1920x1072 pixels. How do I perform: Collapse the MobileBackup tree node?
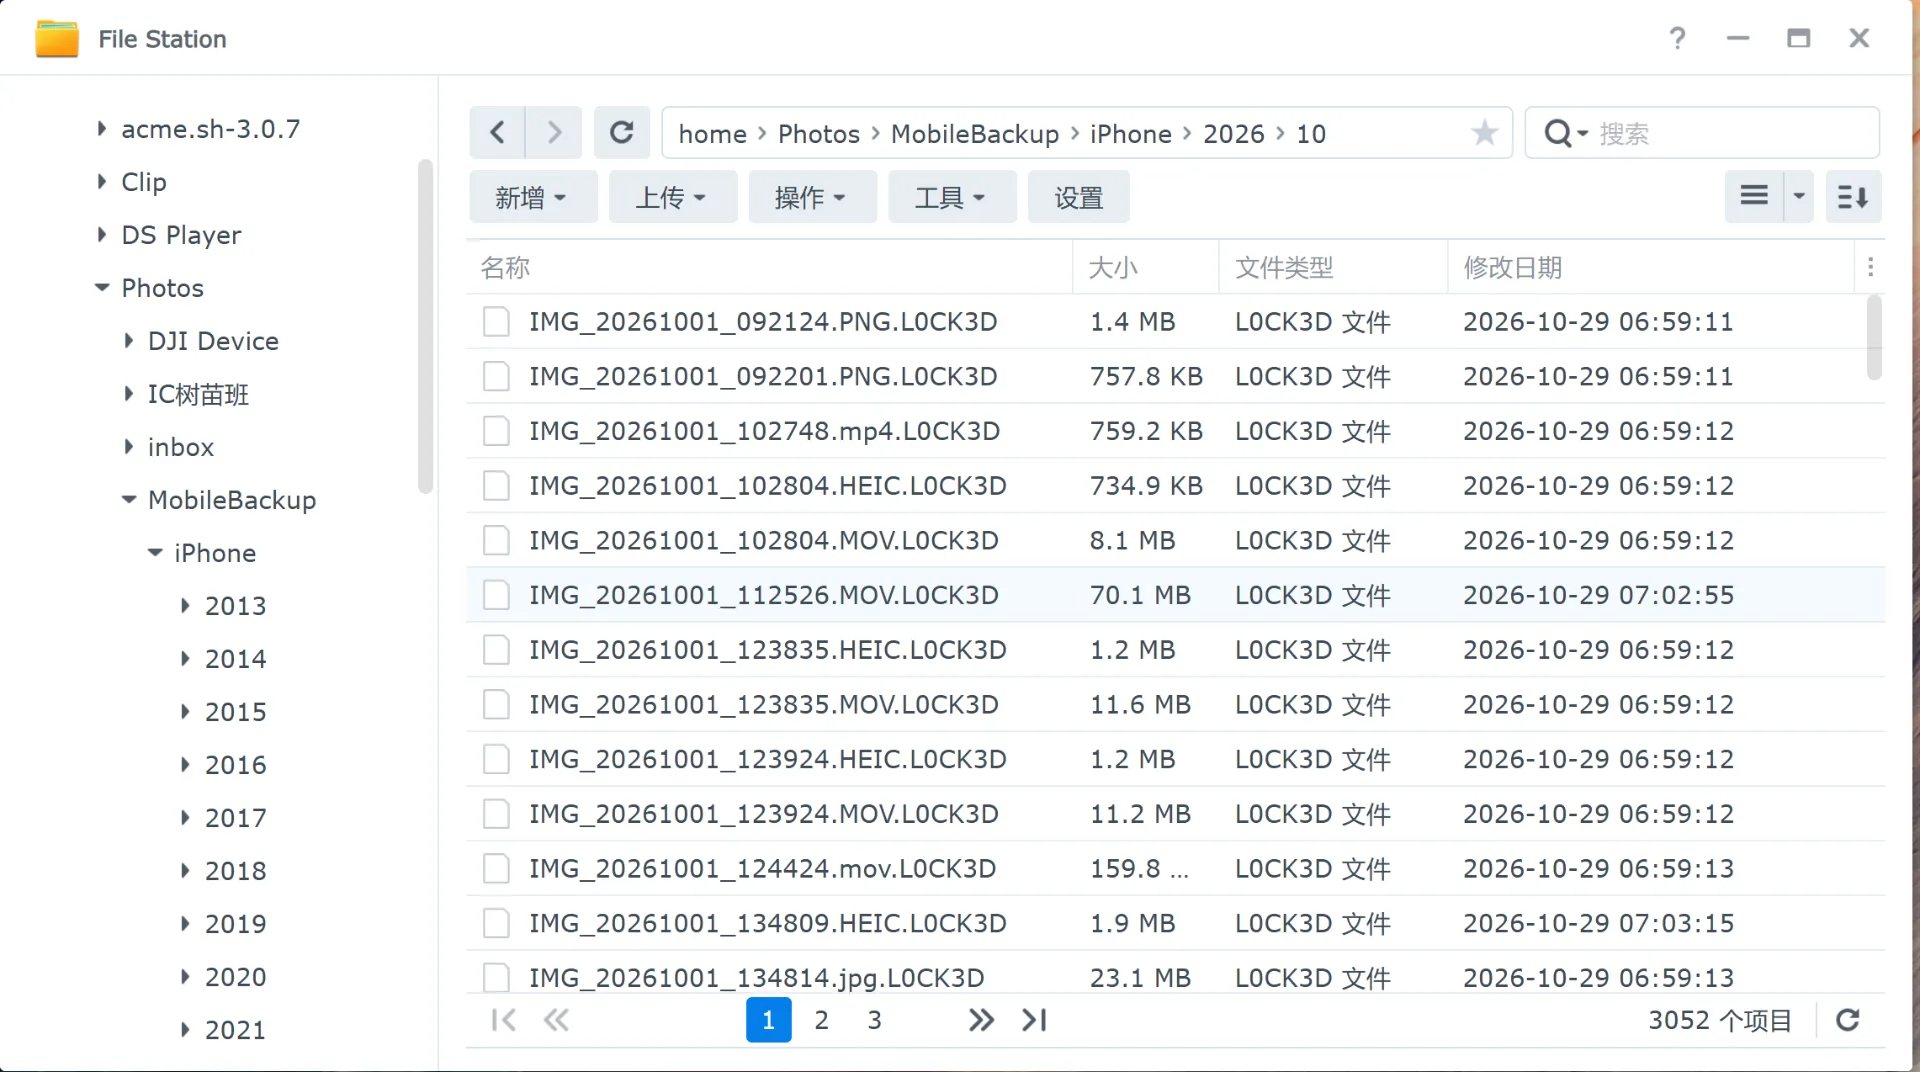tap(129, 500)
